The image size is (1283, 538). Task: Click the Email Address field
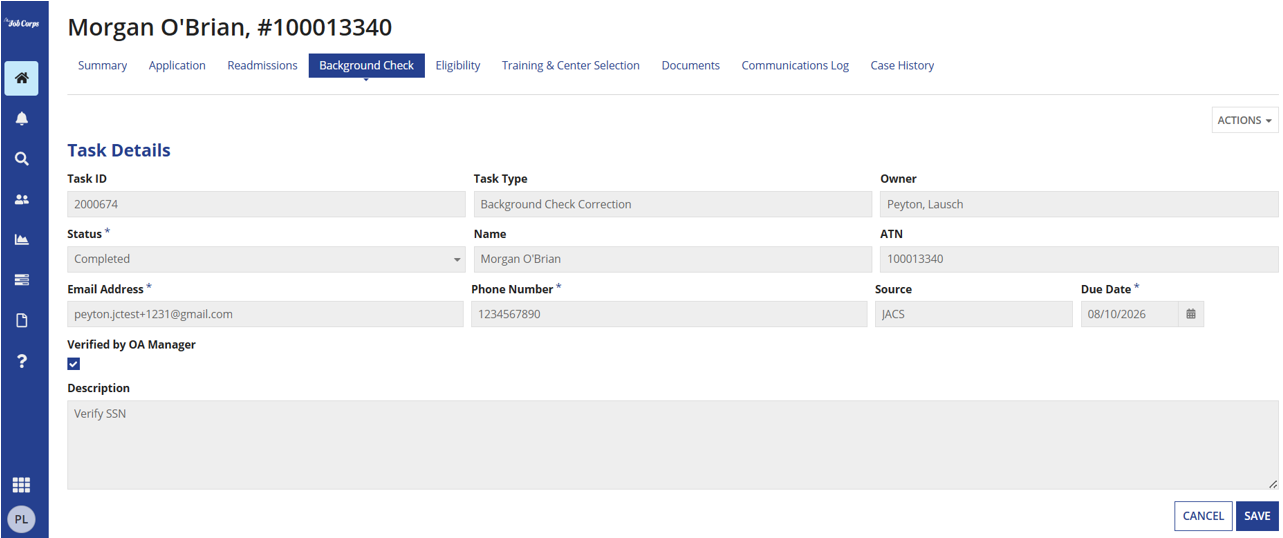(x=265, y=314)
